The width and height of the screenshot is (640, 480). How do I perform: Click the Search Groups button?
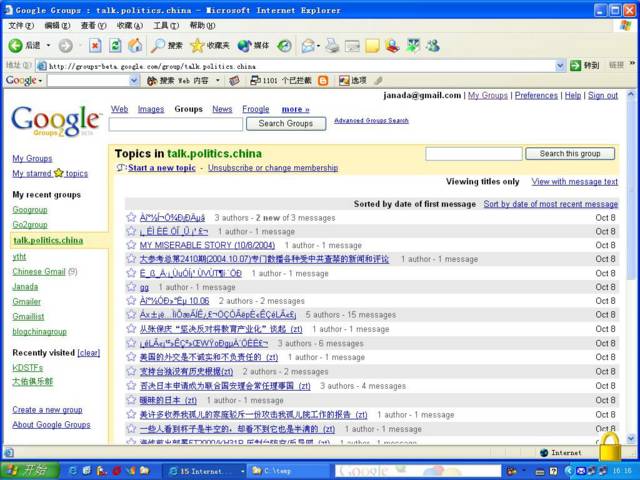286,123
